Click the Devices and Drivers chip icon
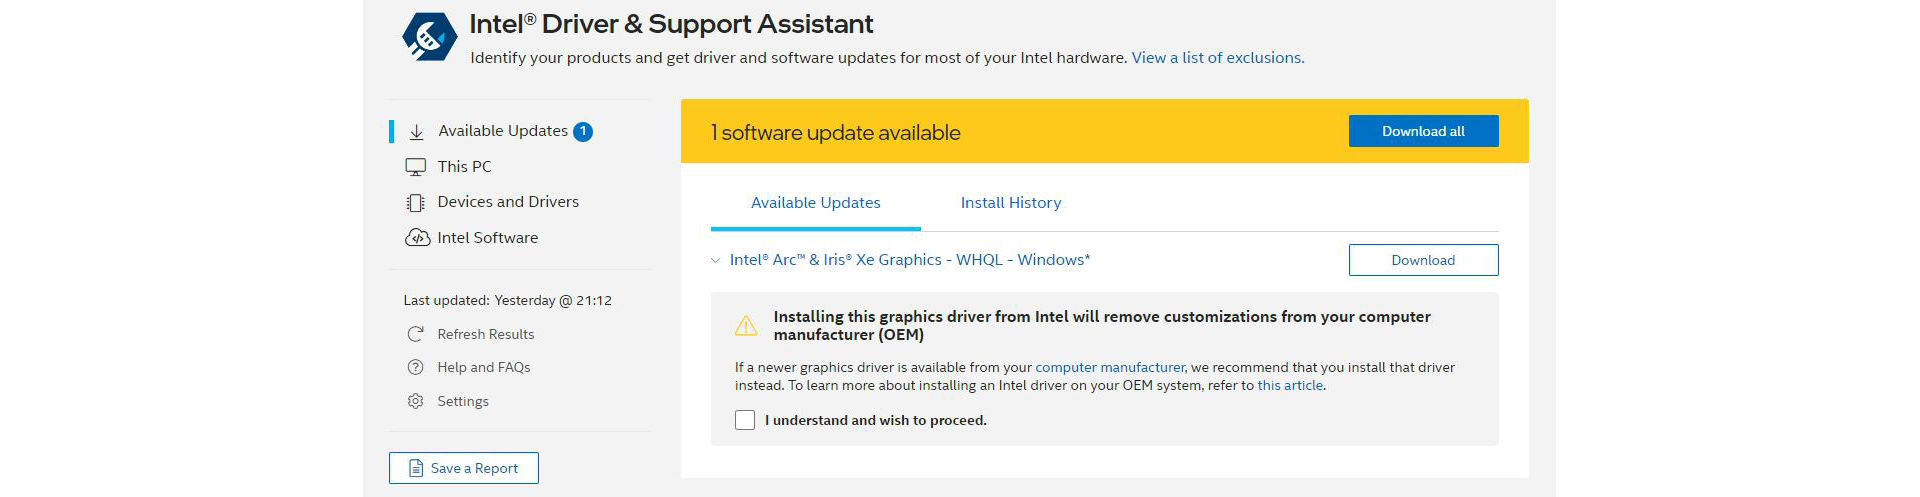1920x497 pixels. coord(415,203)
